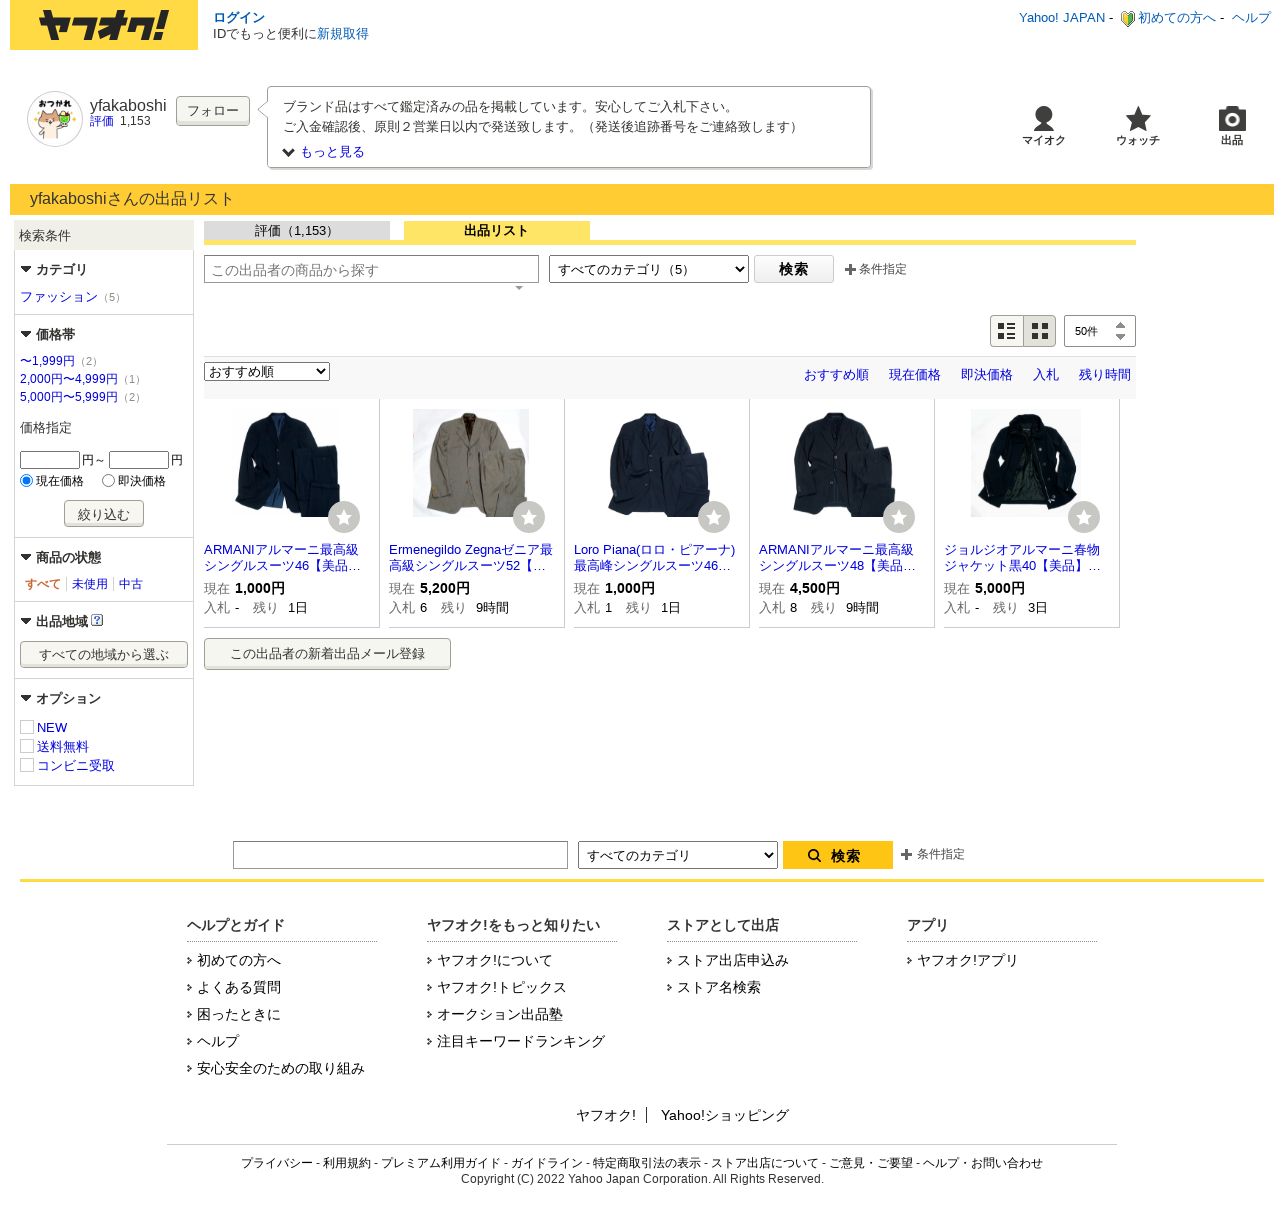Open the ウォッチ star icon
The height and width of the screenshot is (1207, 1284).
coord(1138,118)
